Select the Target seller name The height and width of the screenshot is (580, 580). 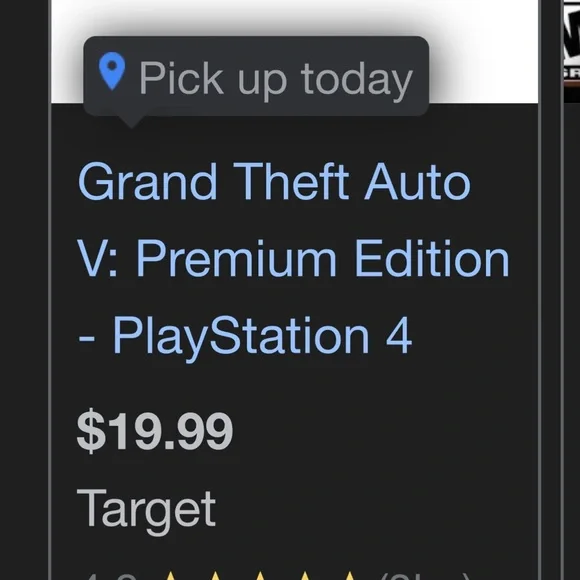point(146,510)
